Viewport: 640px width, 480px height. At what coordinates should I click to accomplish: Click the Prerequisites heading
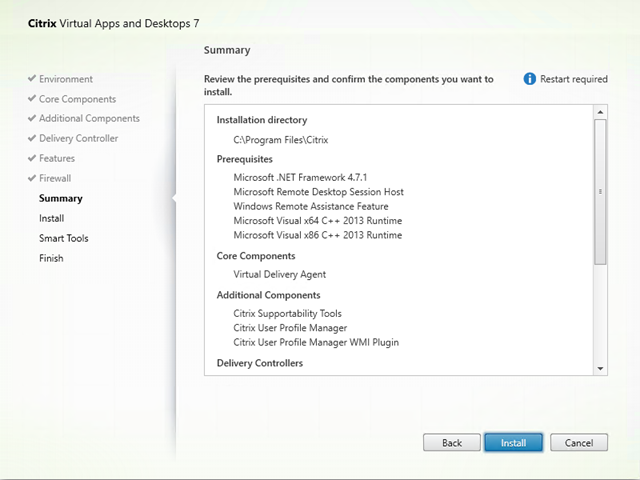(x=244, y=159)
